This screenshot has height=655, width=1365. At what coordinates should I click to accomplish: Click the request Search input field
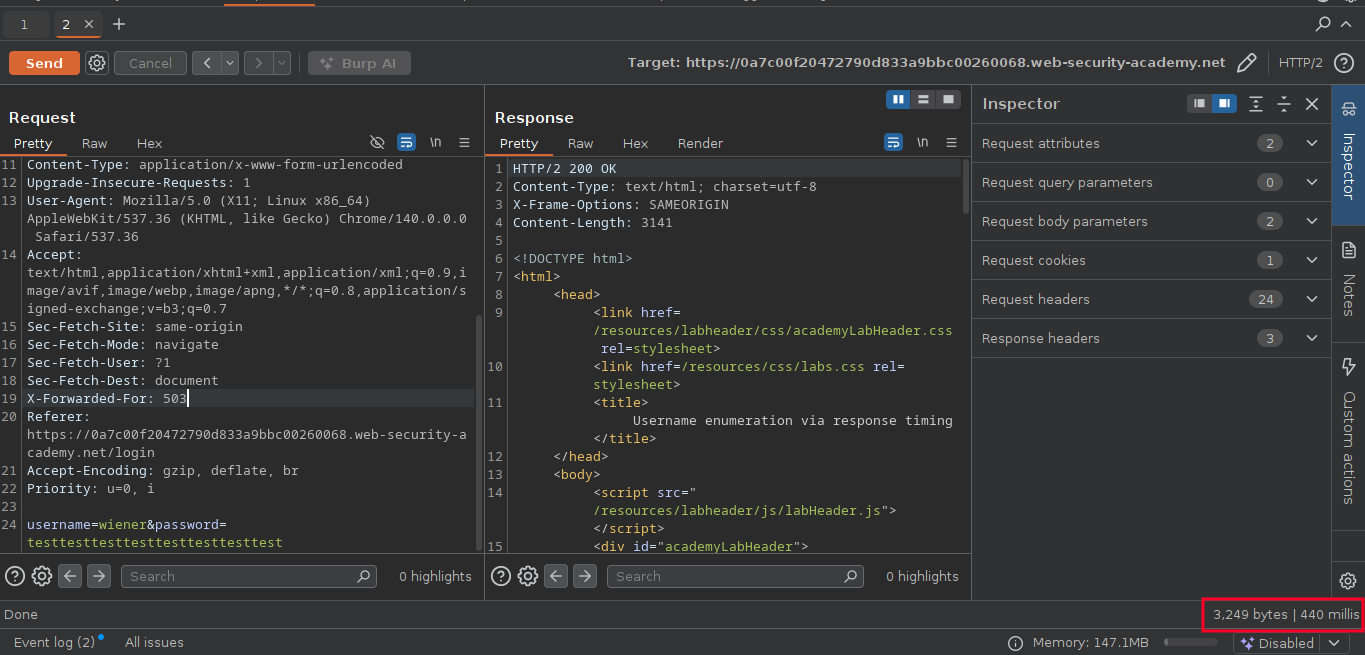[x=238, y=576]
